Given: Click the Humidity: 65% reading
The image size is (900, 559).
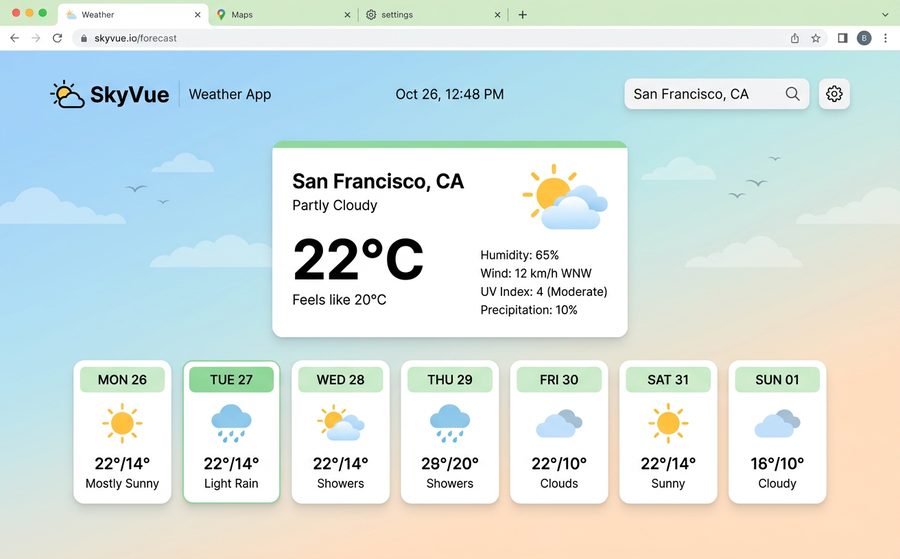Looking at the screenshot, I should [x=519, y=255].
